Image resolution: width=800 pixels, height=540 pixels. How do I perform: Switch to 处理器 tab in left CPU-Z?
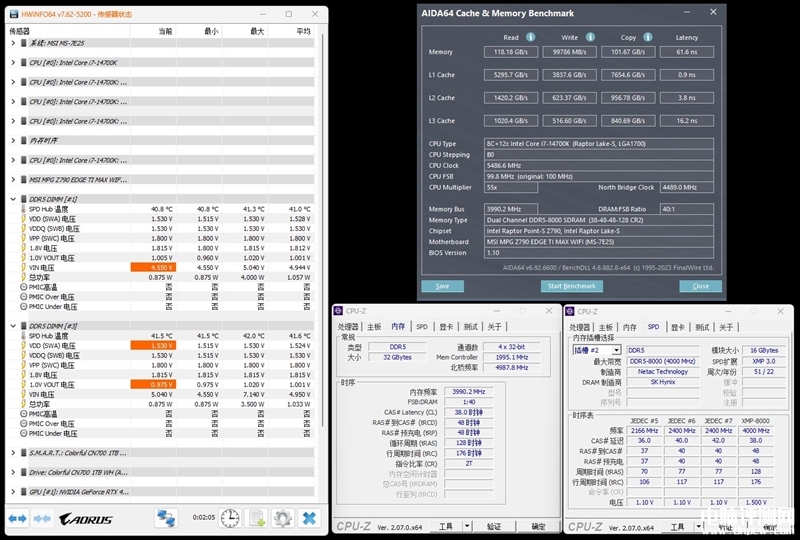(348, 327)
